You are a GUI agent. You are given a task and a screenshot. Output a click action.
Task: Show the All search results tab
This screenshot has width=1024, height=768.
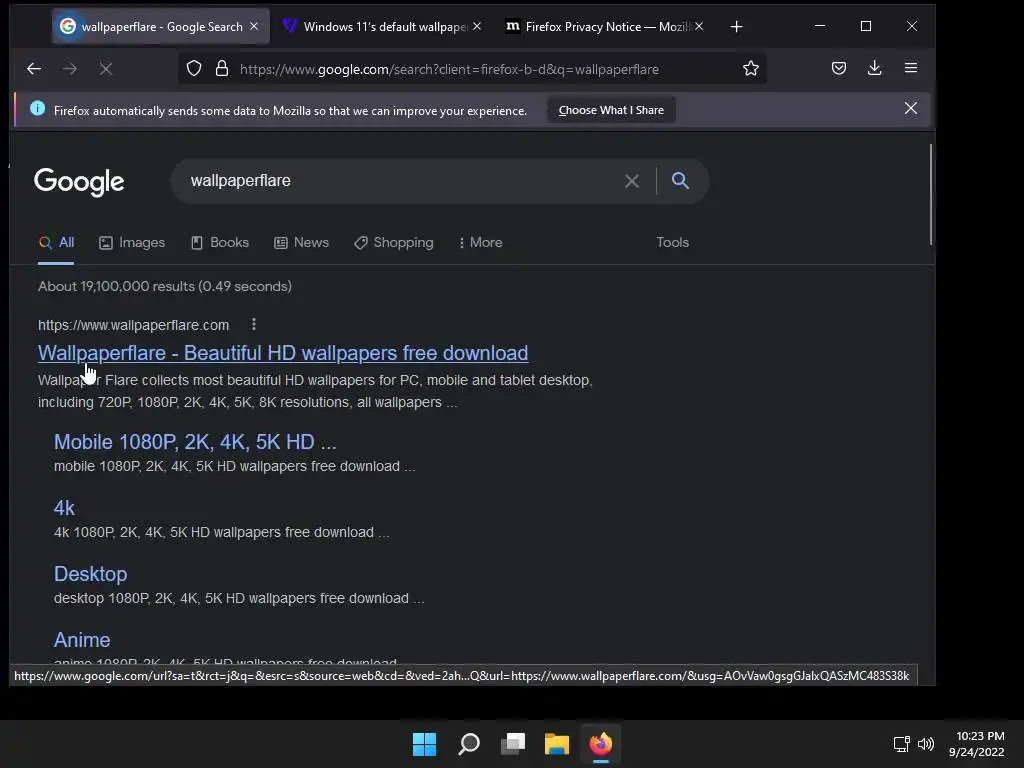point(56,242)
